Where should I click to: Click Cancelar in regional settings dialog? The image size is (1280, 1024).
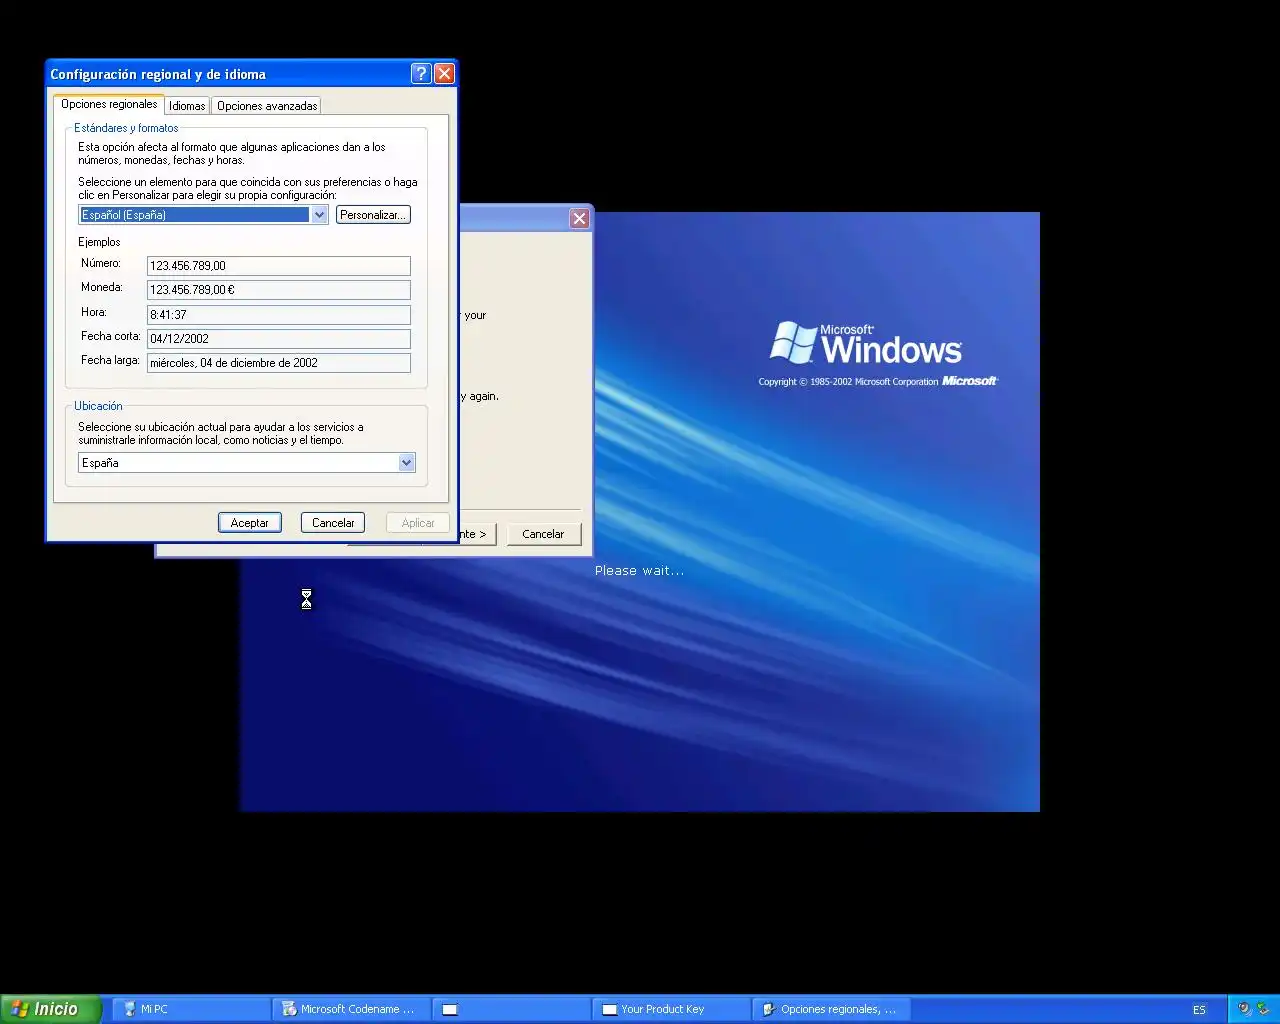[x=333, y=523]
